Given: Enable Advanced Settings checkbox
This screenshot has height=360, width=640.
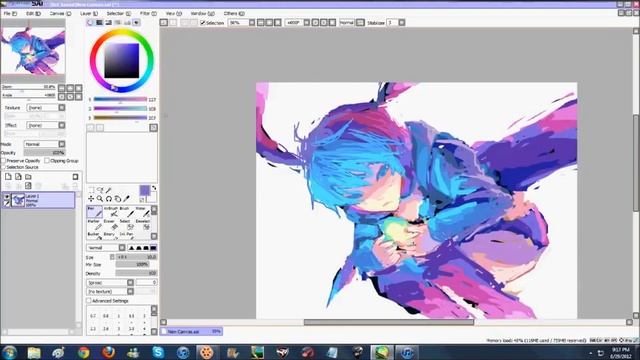Looking at the screenshot, I should pyautogui.click(x=89, y=301).
